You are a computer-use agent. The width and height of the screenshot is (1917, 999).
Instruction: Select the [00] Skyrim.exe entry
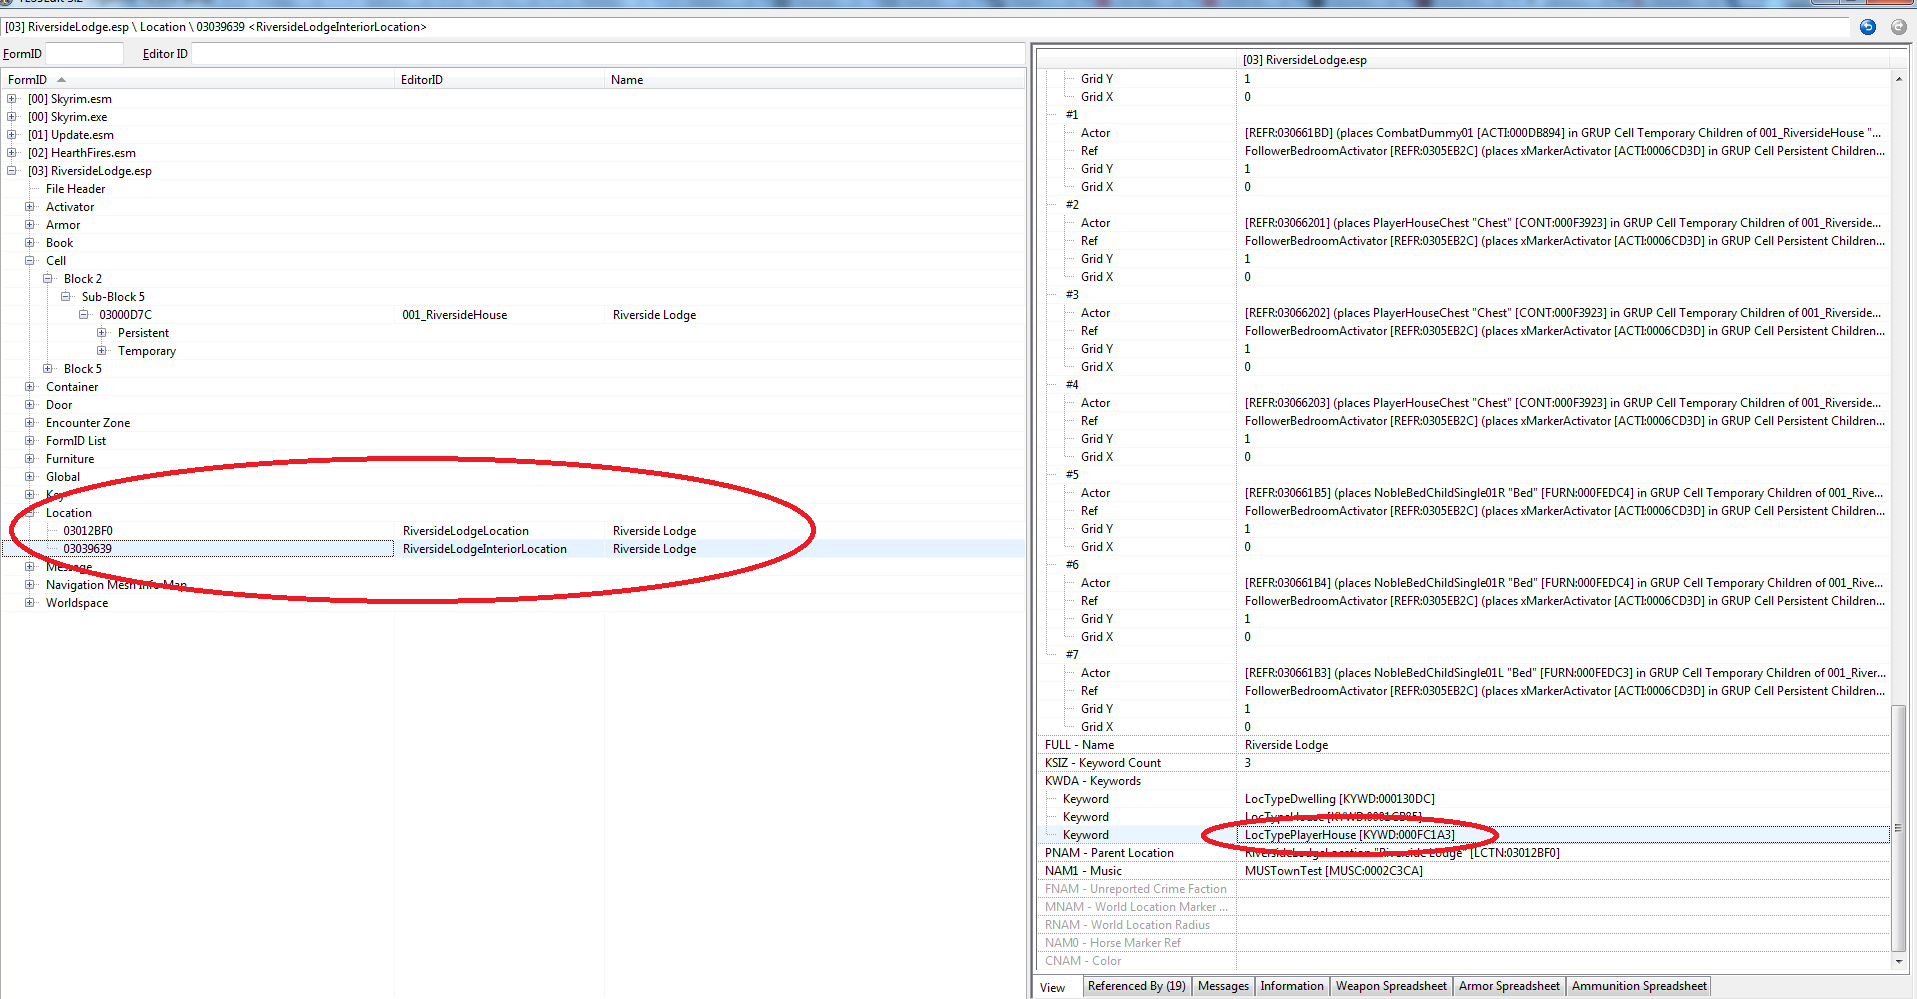point(67,117)
